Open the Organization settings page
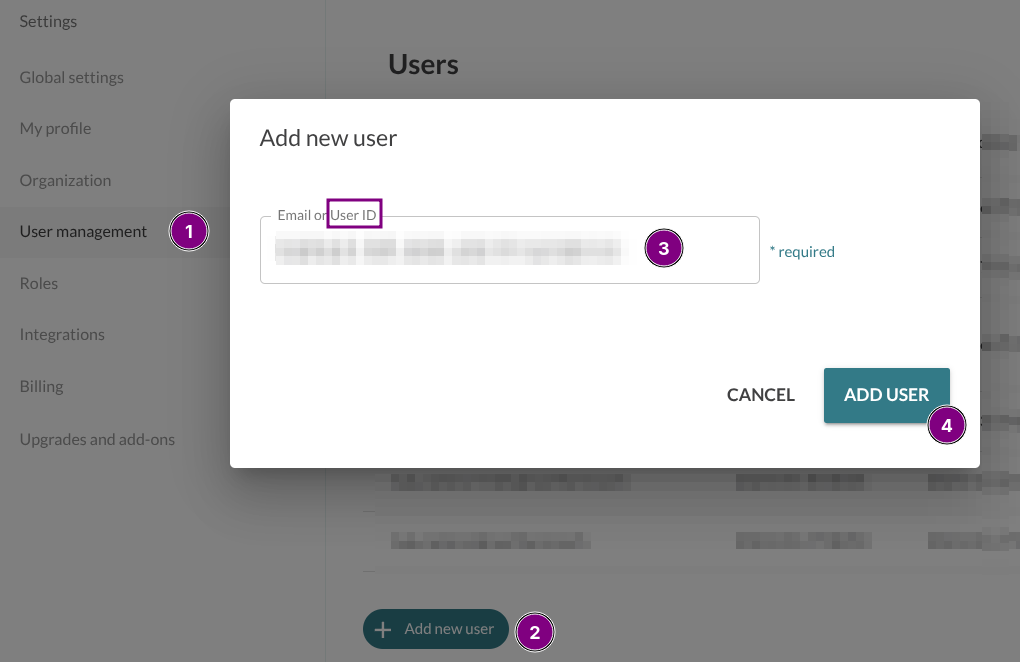The image size is (1020, 662). 65,180
